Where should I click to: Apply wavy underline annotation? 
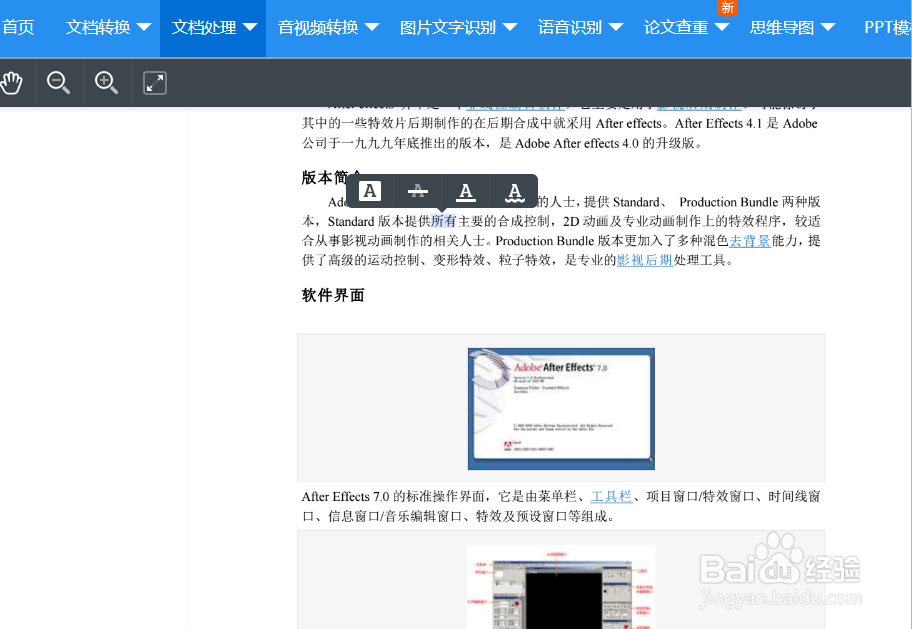[x=513, y=191]
